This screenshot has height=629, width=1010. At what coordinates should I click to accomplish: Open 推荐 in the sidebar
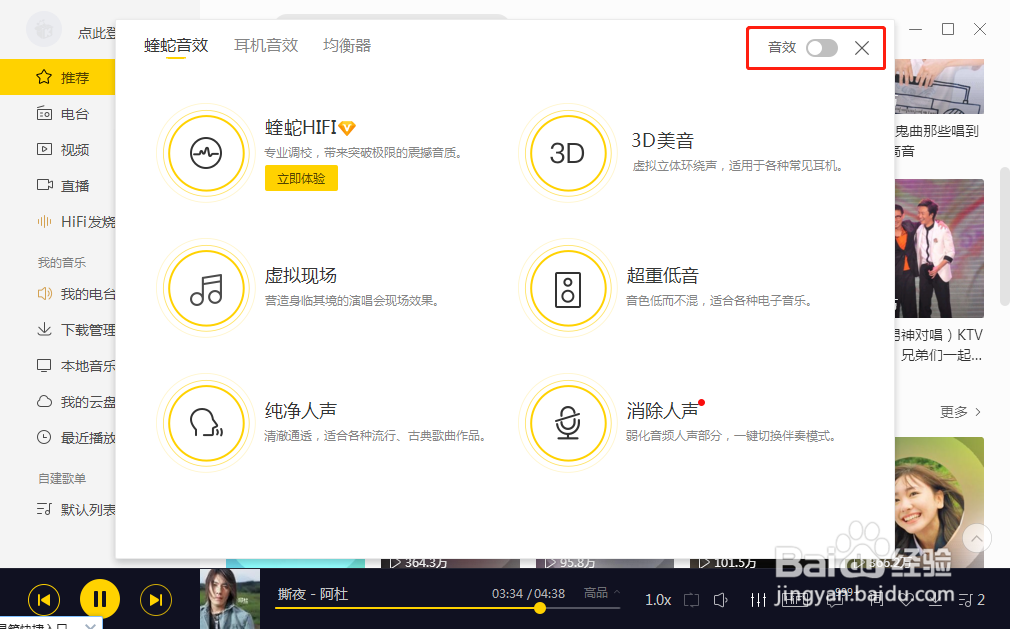[58, 77]
